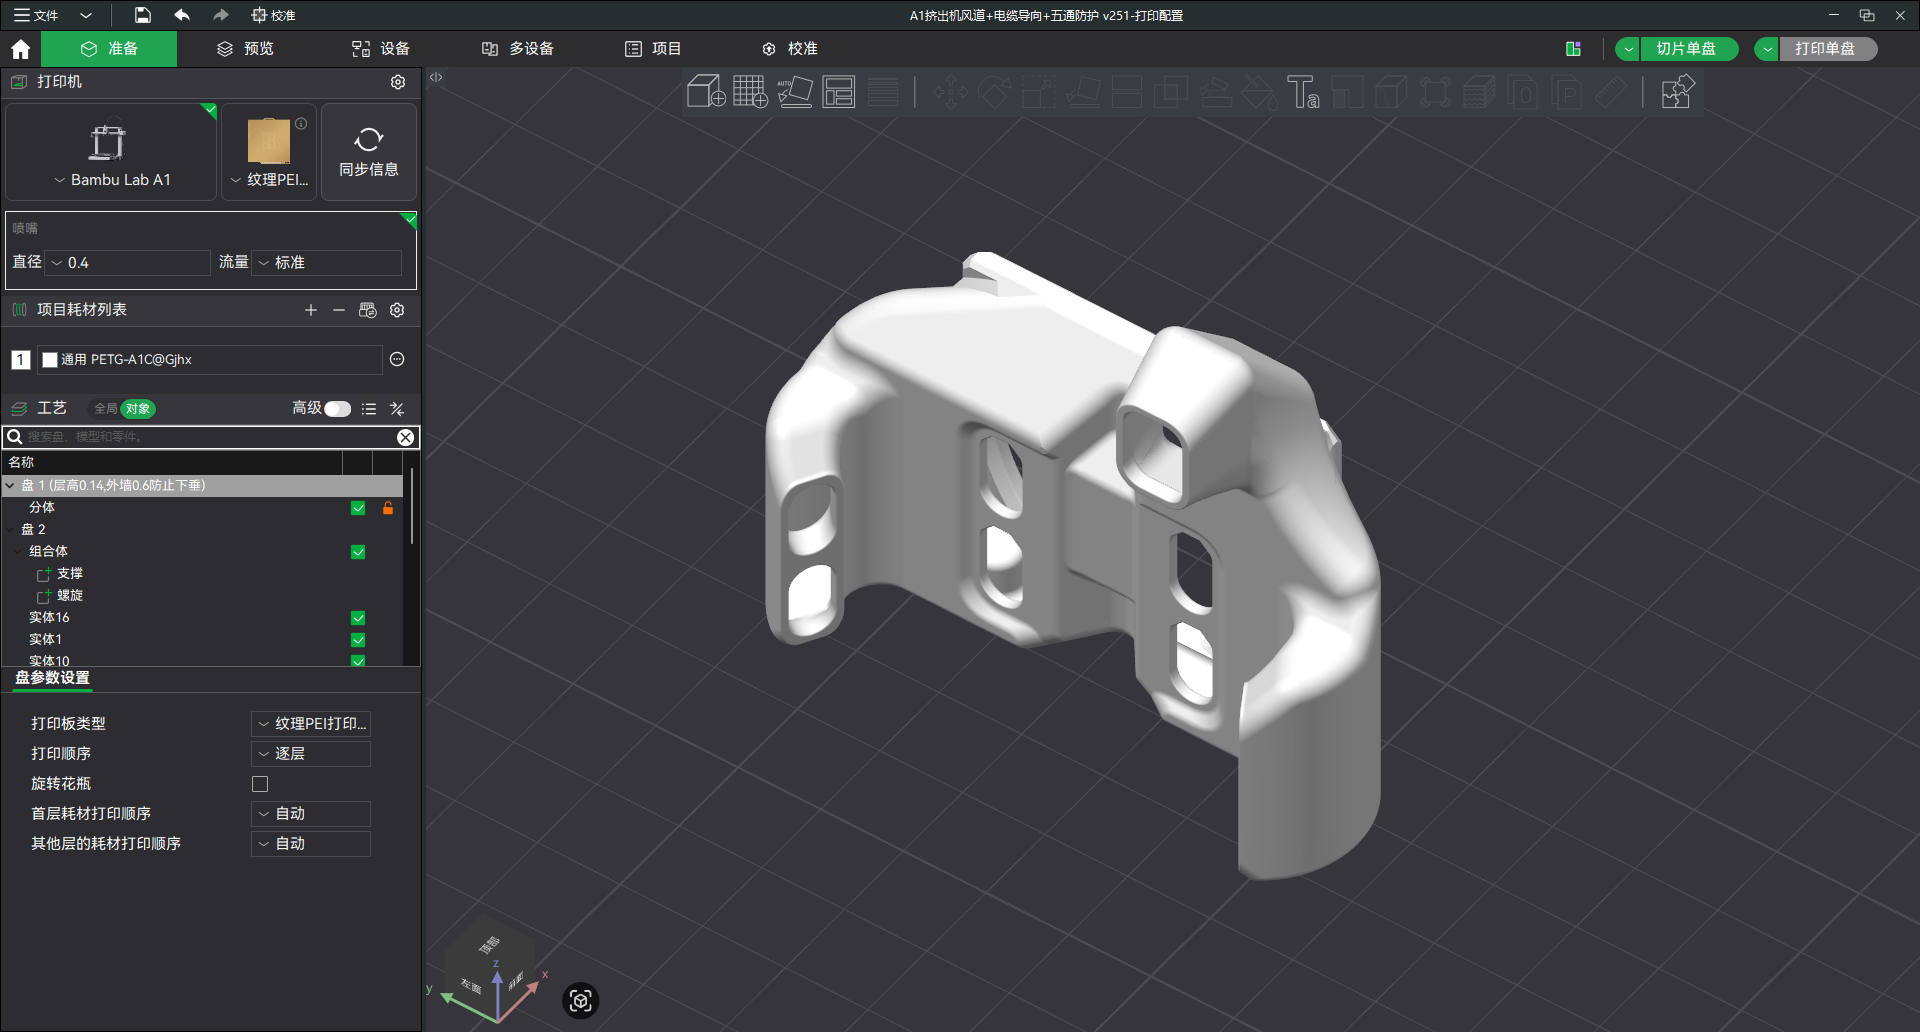Click the 切片单盘 button
This screenshot has width=1920, height=1032.
point(1689,49)
